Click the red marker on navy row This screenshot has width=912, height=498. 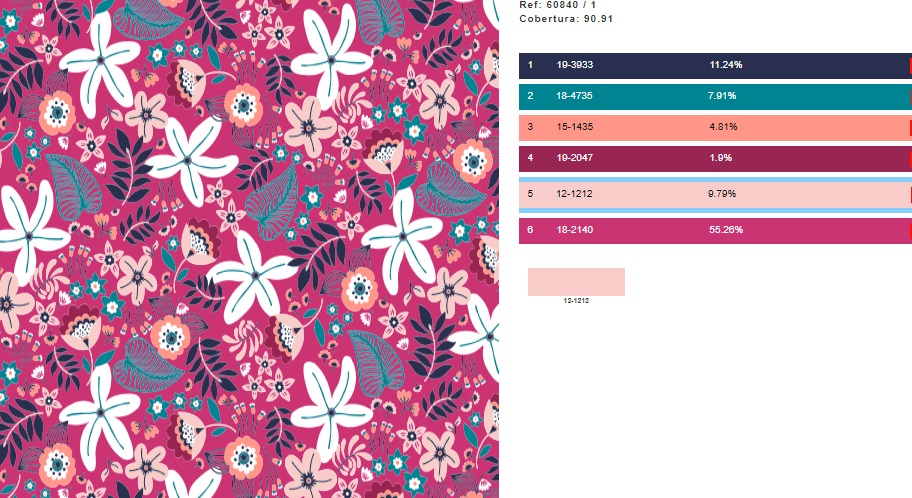910,66
